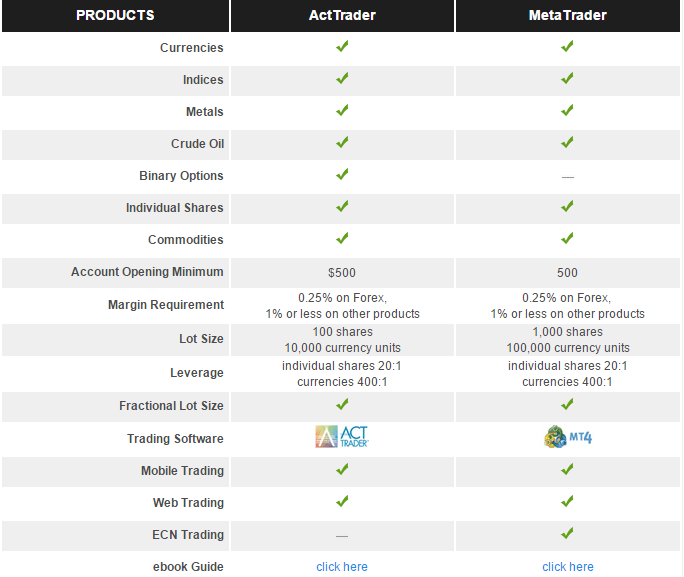Click ActTrader checkmark in Individual Shares row

[342, 206]
